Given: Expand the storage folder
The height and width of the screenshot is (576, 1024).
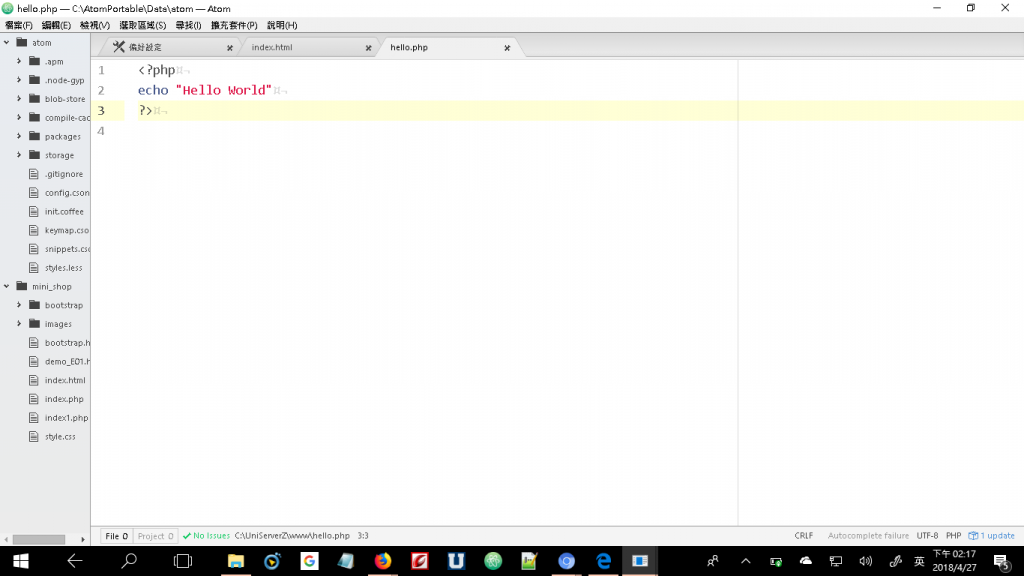Looking at the screenshot, I should [x=19, y=155].
